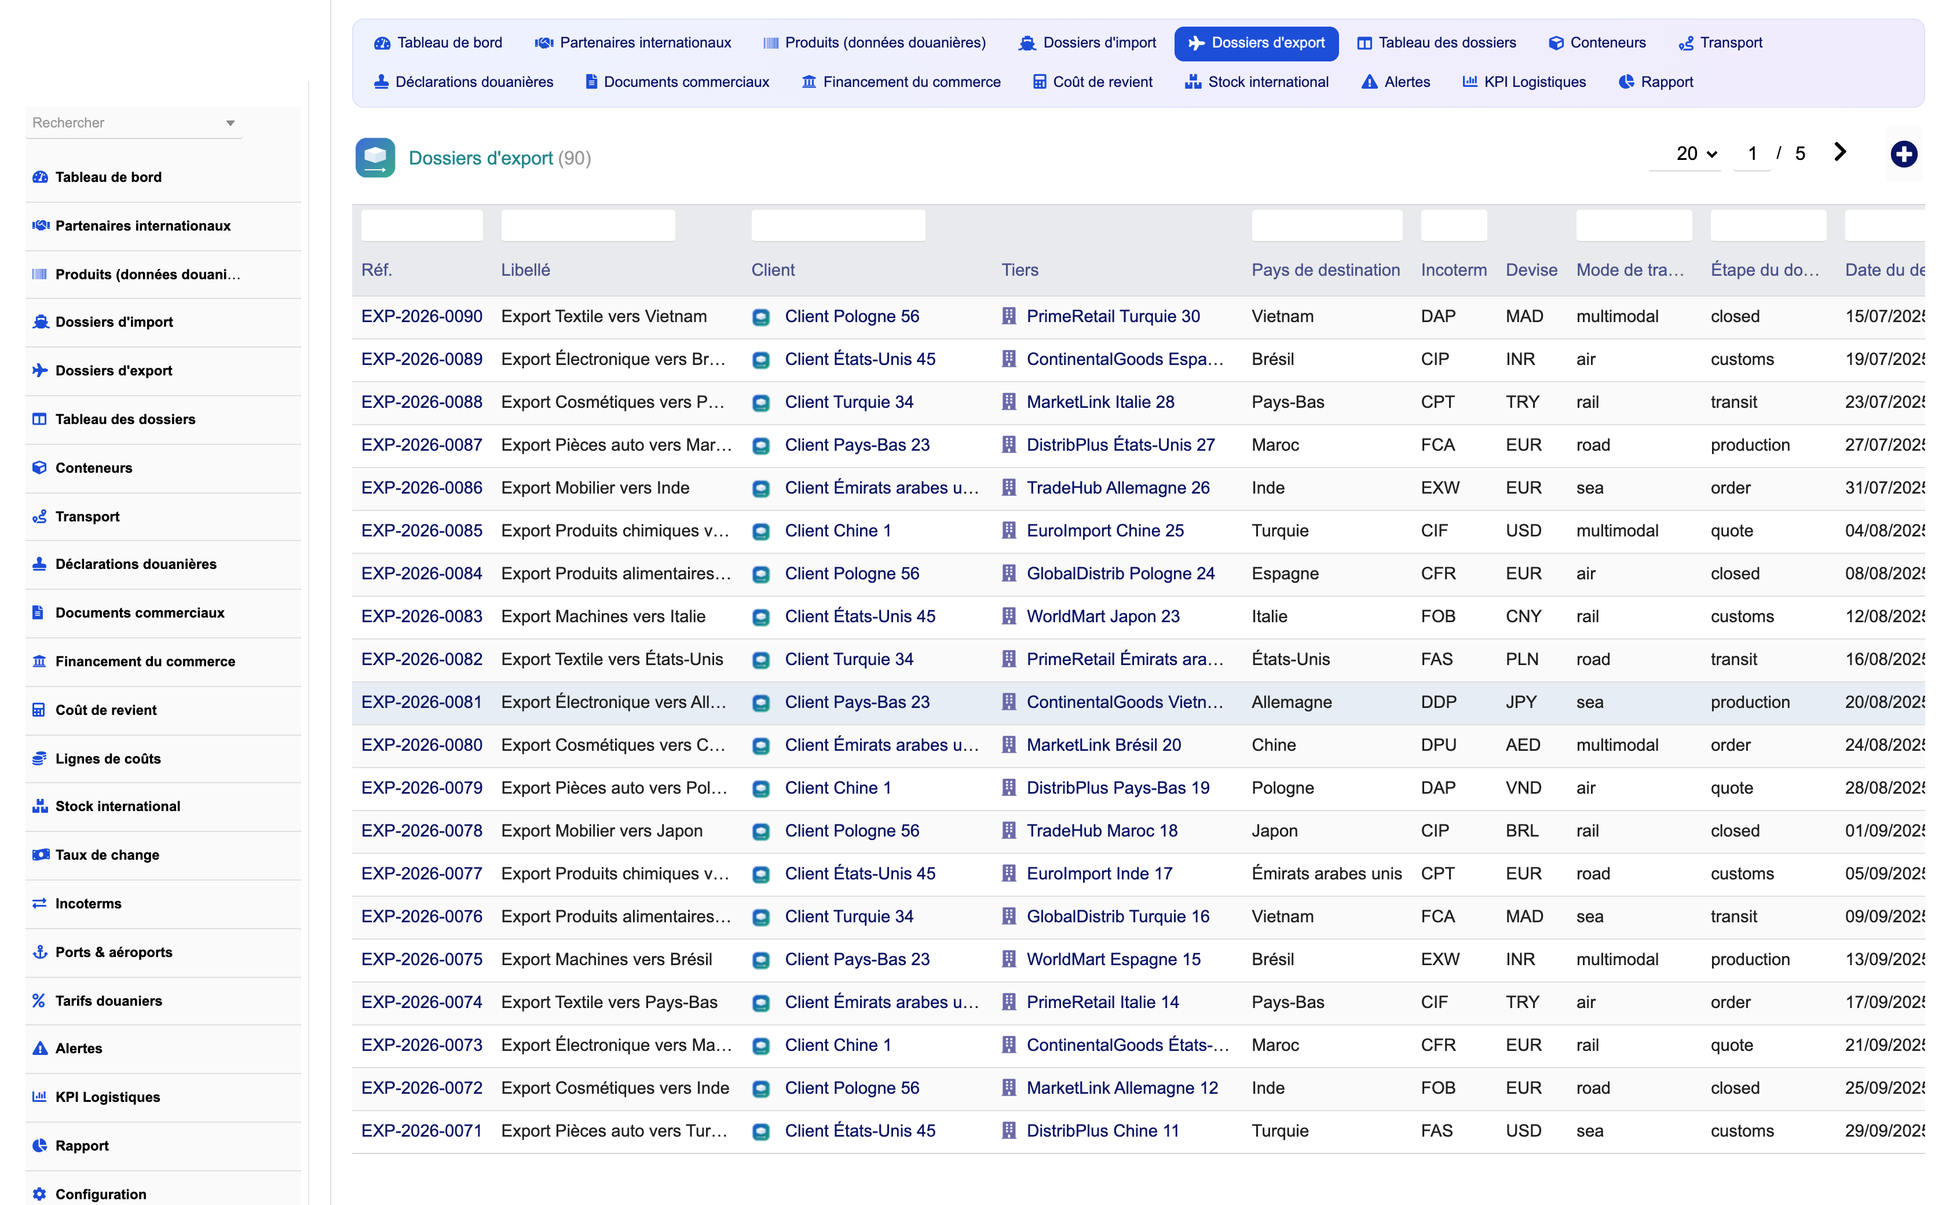Sort by the Réf. column header
This screenshot has width=1946, height=1205.
377,270
